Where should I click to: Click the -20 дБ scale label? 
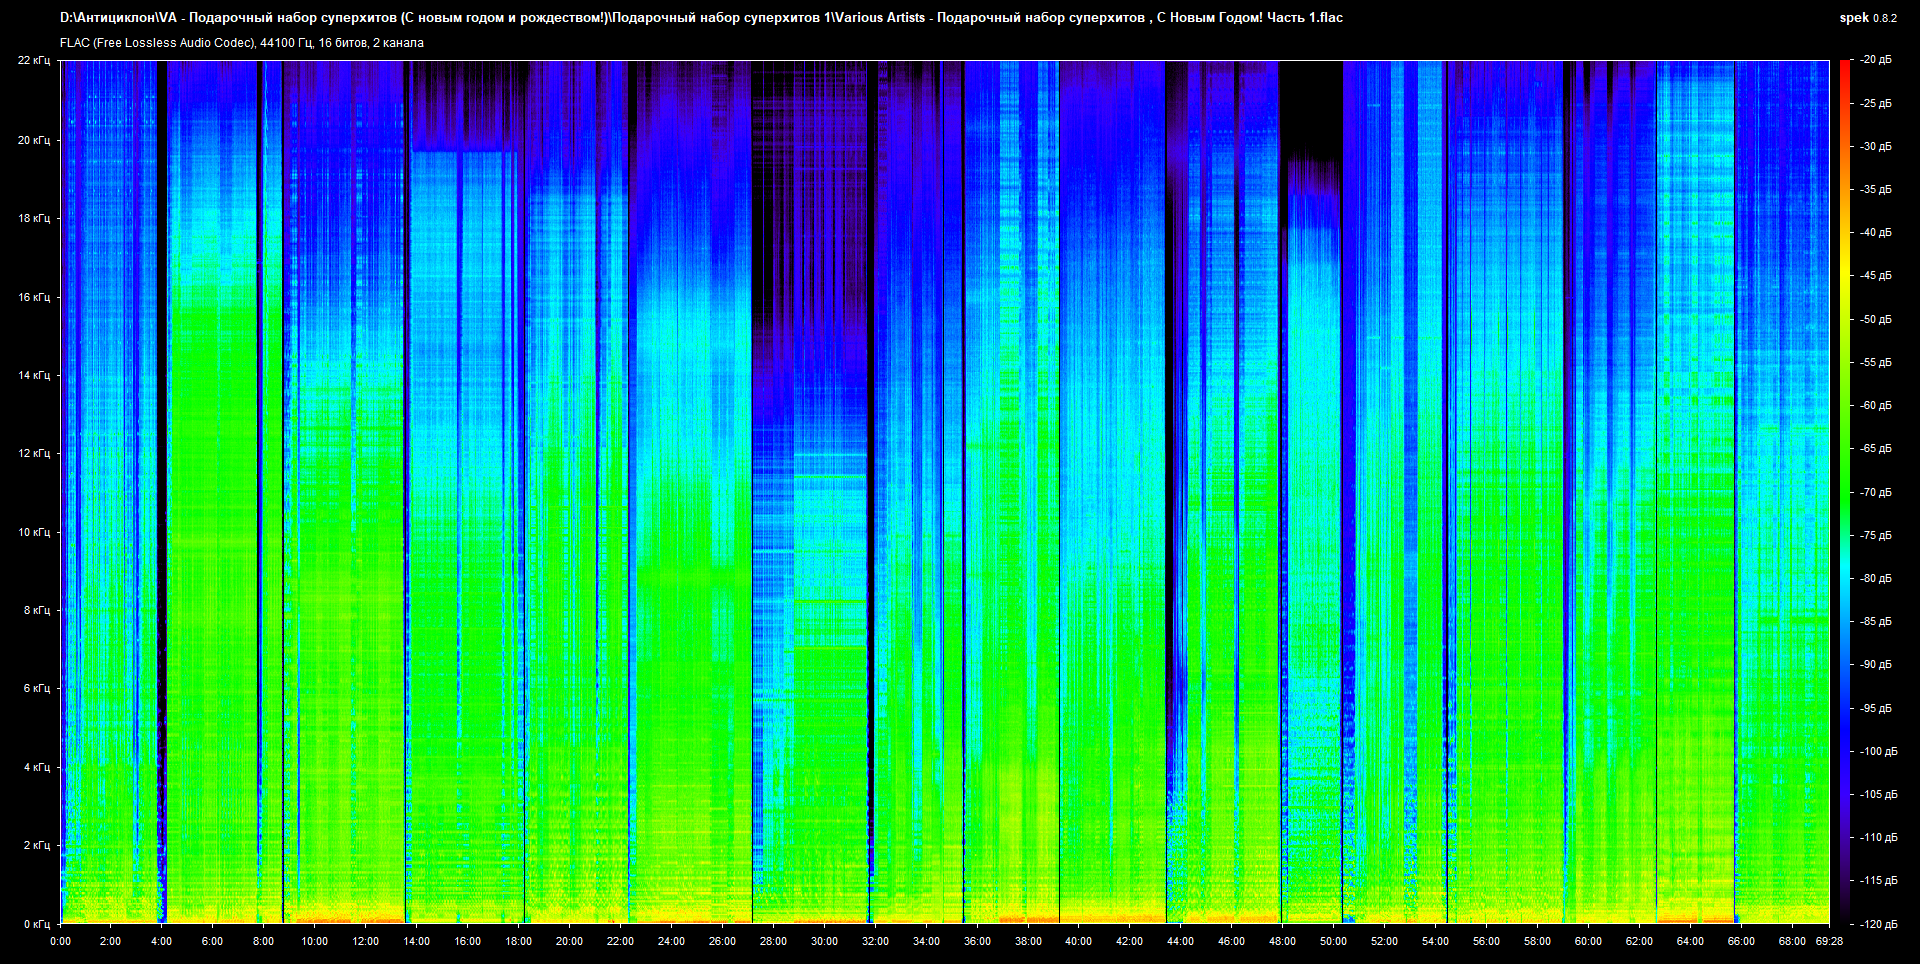pos(1875,60)
